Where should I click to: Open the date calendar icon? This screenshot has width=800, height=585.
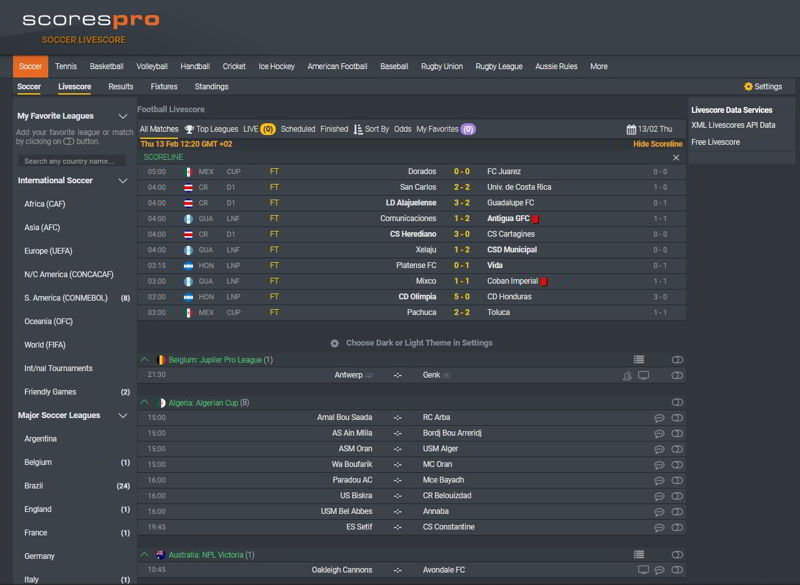[631, 129]
